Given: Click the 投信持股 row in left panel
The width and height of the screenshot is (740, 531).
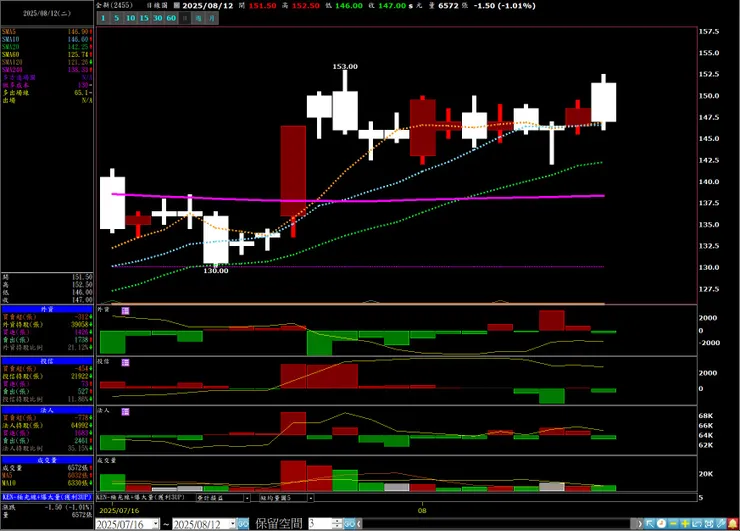Looking at the screenshot, I should pos(47,376).
